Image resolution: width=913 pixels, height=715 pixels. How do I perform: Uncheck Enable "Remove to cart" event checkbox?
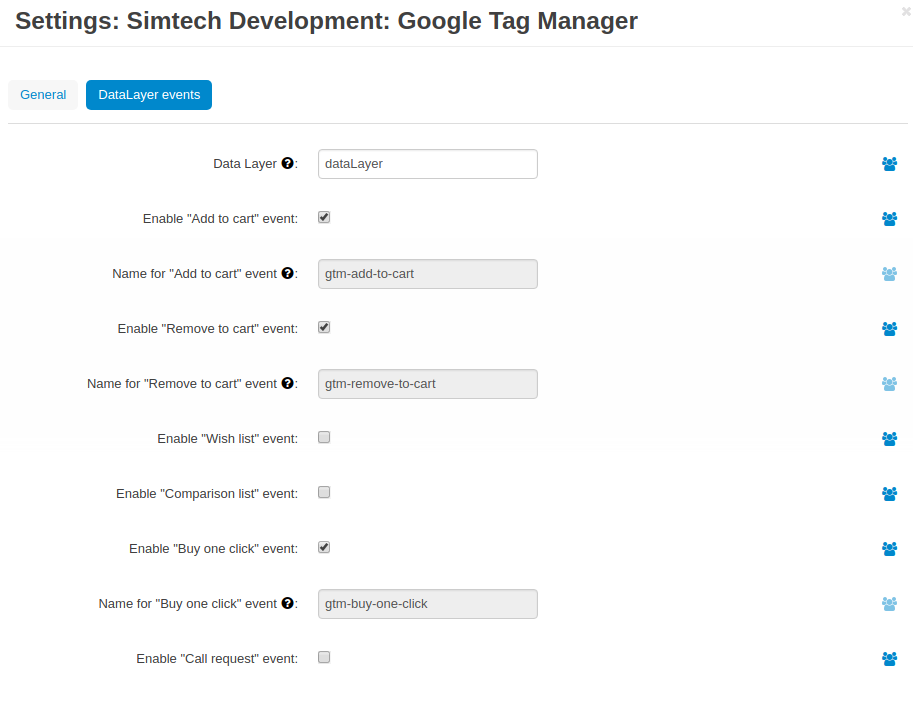pyautogui.click(x=324, y=327)
